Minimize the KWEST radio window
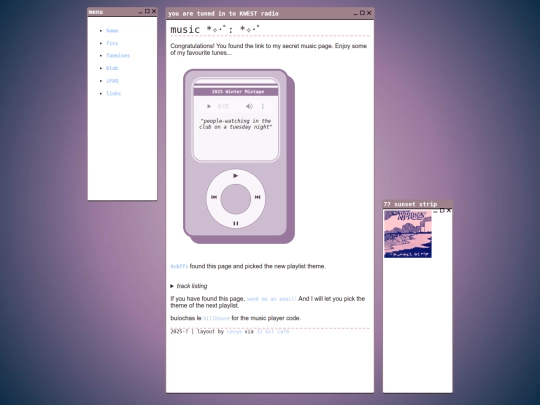The height and width of the screenshot is (405, 540). pyautogui.click(x=355, y=14)
